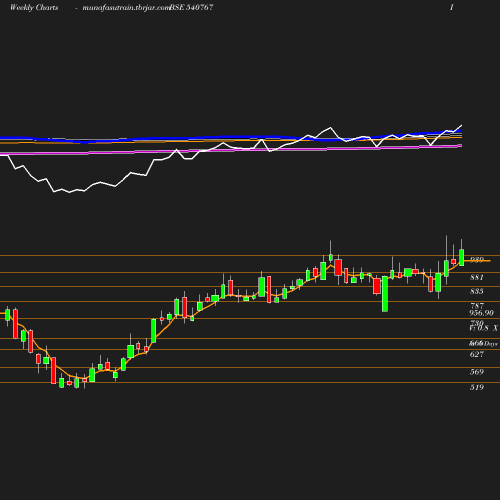This screenshot has height=500, width=500.
Task: Click the '627' price level label
Action: [477, 354]
